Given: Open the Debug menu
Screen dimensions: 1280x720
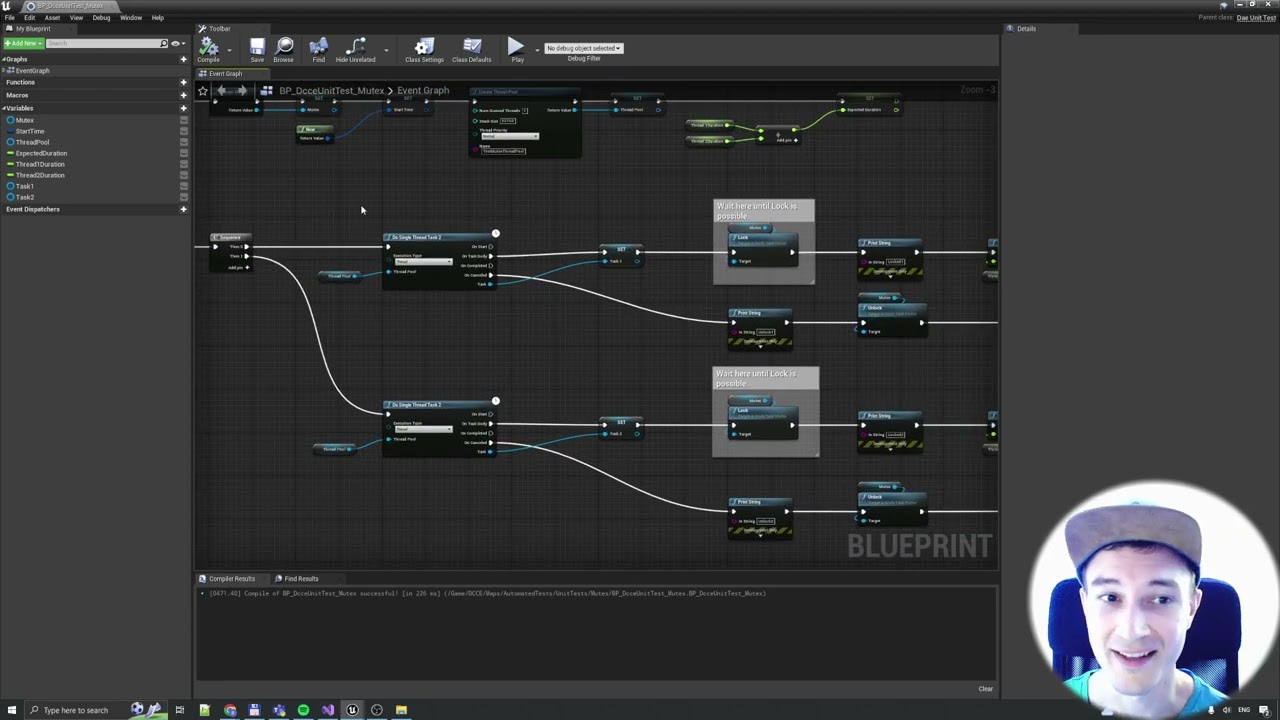Looking at the screenshot, I should [101, 17].
